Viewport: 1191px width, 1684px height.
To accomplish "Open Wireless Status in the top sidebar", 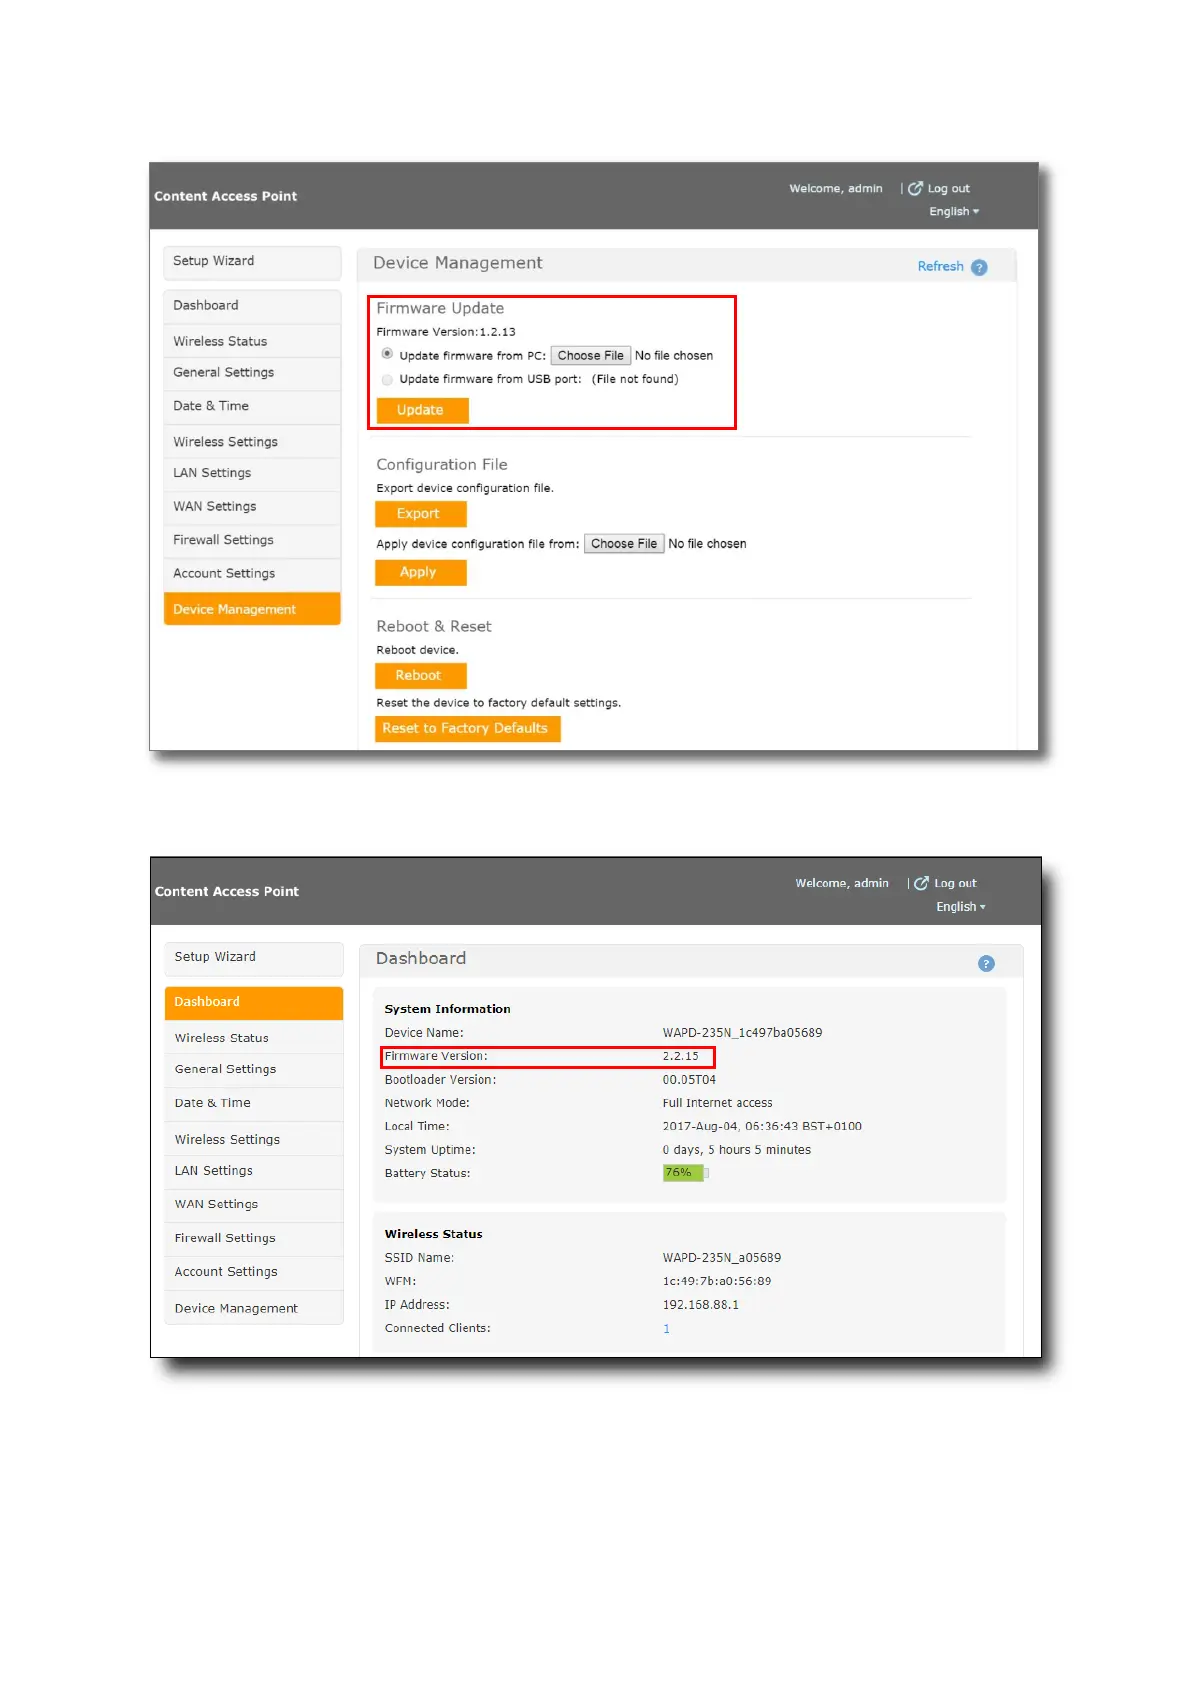I will (x=252, y=341).
